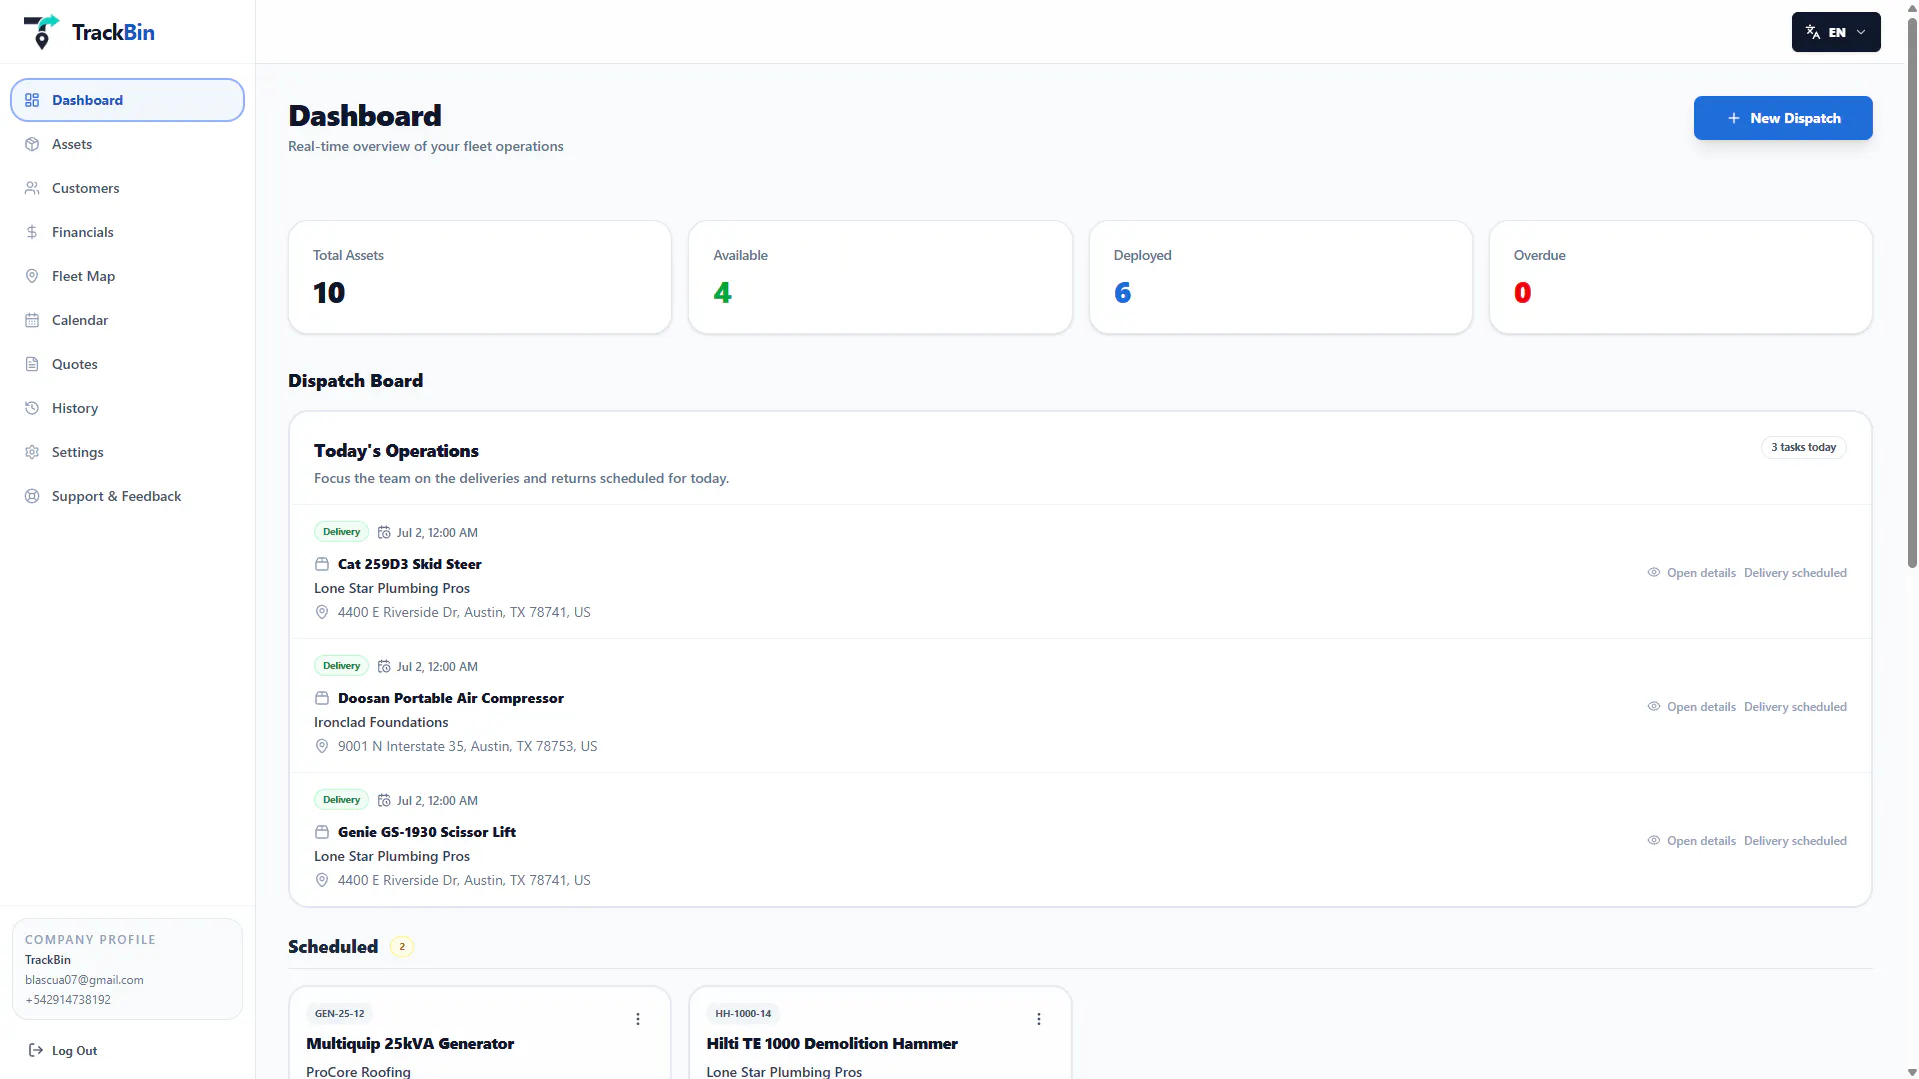This screenshot has height=1079, width=1919.
Task: Click blascua07@gmail.com in company profile
Action: (x=84, y=980)
